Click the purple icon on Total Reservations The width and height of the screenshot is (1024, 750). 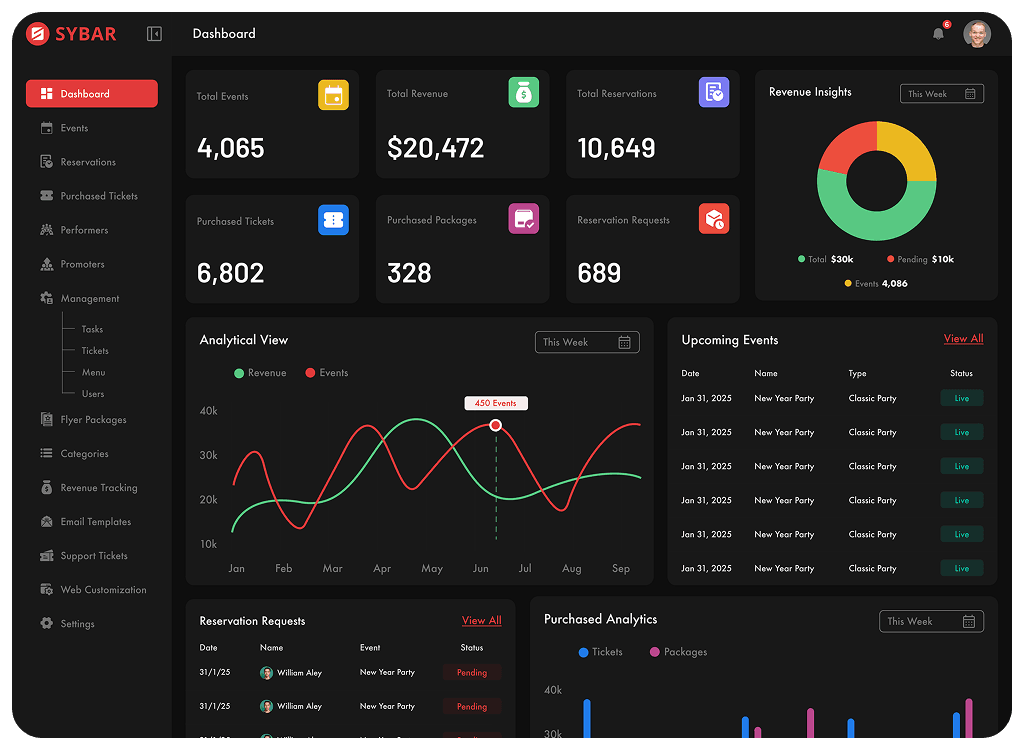(x=714, y=92)
